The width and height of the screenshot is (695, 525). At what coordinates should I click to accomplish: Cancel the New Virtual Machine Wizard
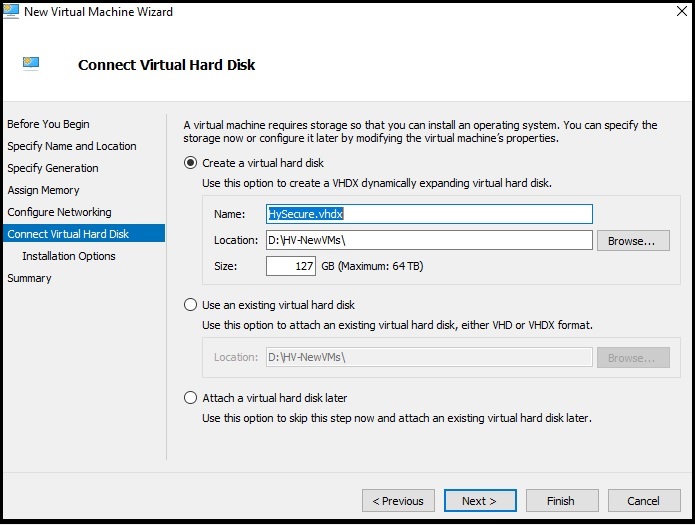pyautogui.click(x=643, y=501)
